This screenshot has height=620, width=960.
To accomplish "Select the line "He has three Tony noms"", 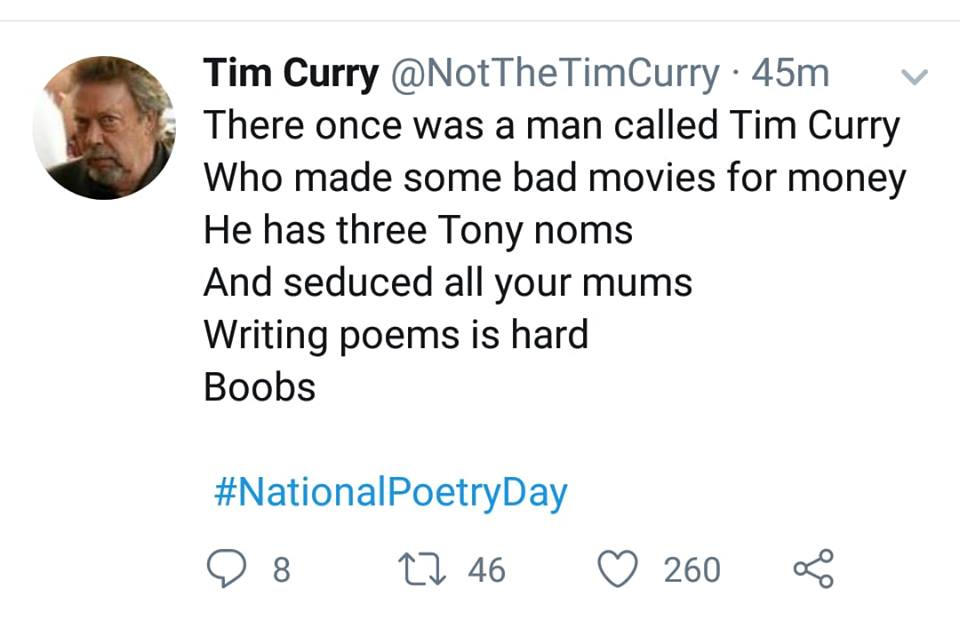I will pos(418,230).
